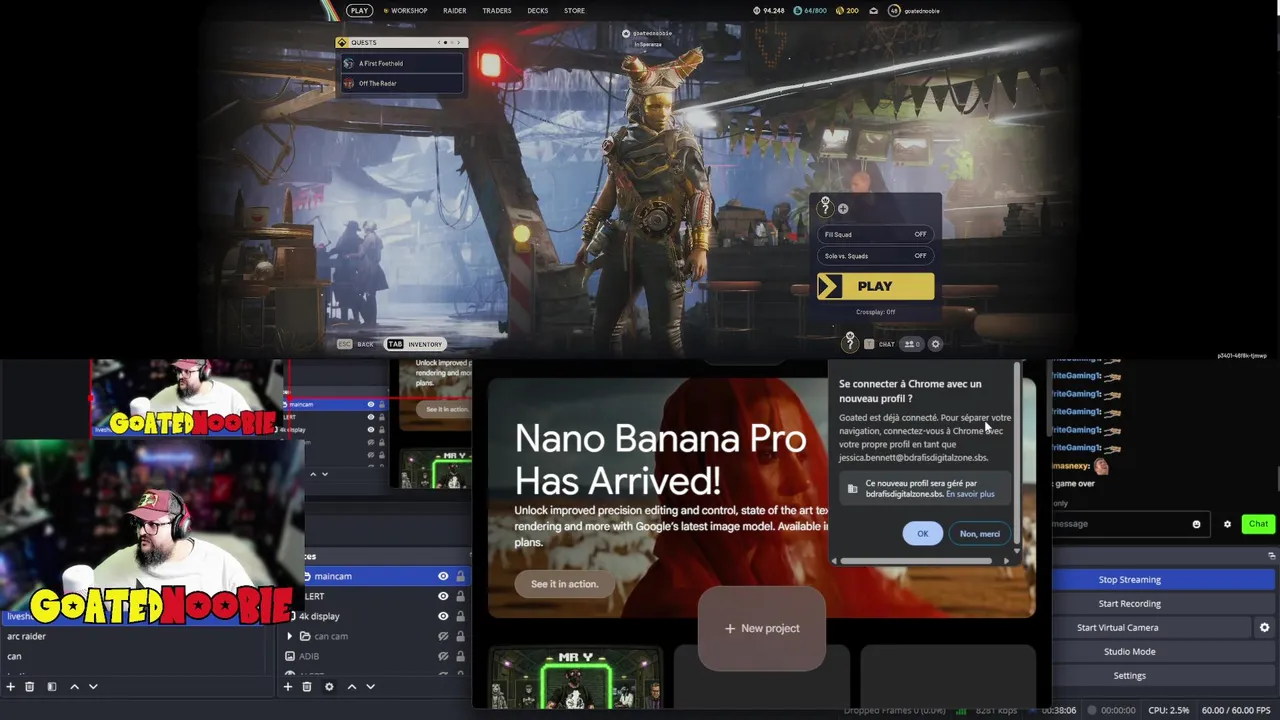Viewport: 1280px width, 720px height.
Task: Open the PLAY tab in game menu
Action: click(360, 11)
